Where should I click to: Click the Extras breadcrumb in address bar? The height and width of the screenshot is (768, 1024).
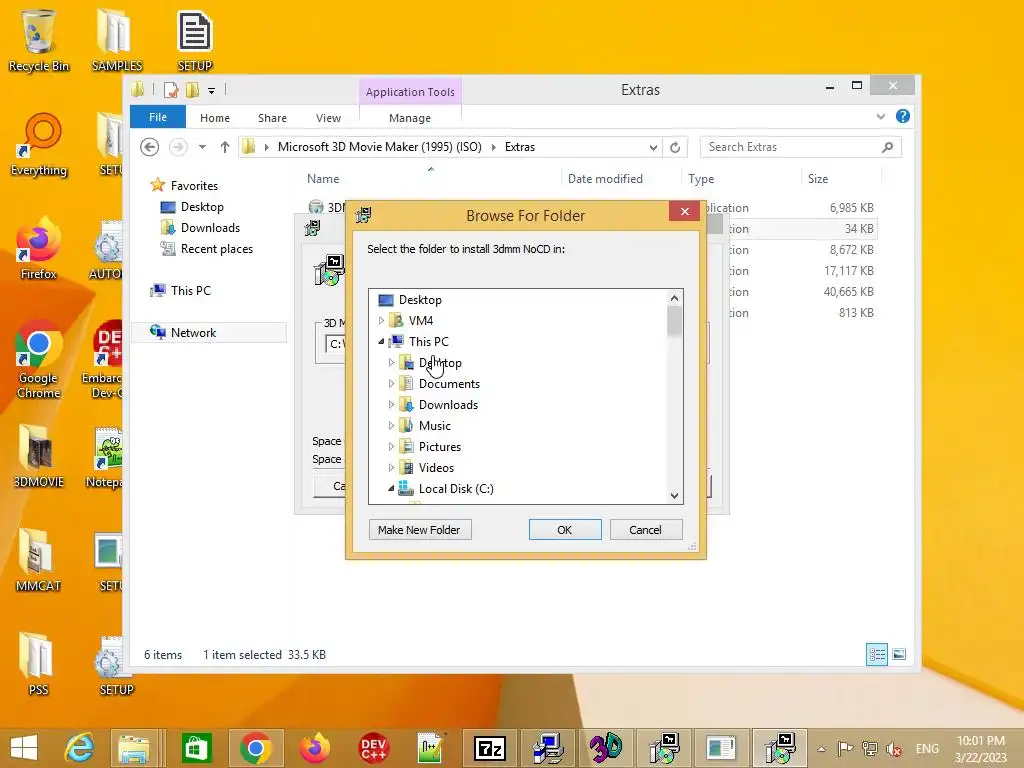click(x=520, y=148)
